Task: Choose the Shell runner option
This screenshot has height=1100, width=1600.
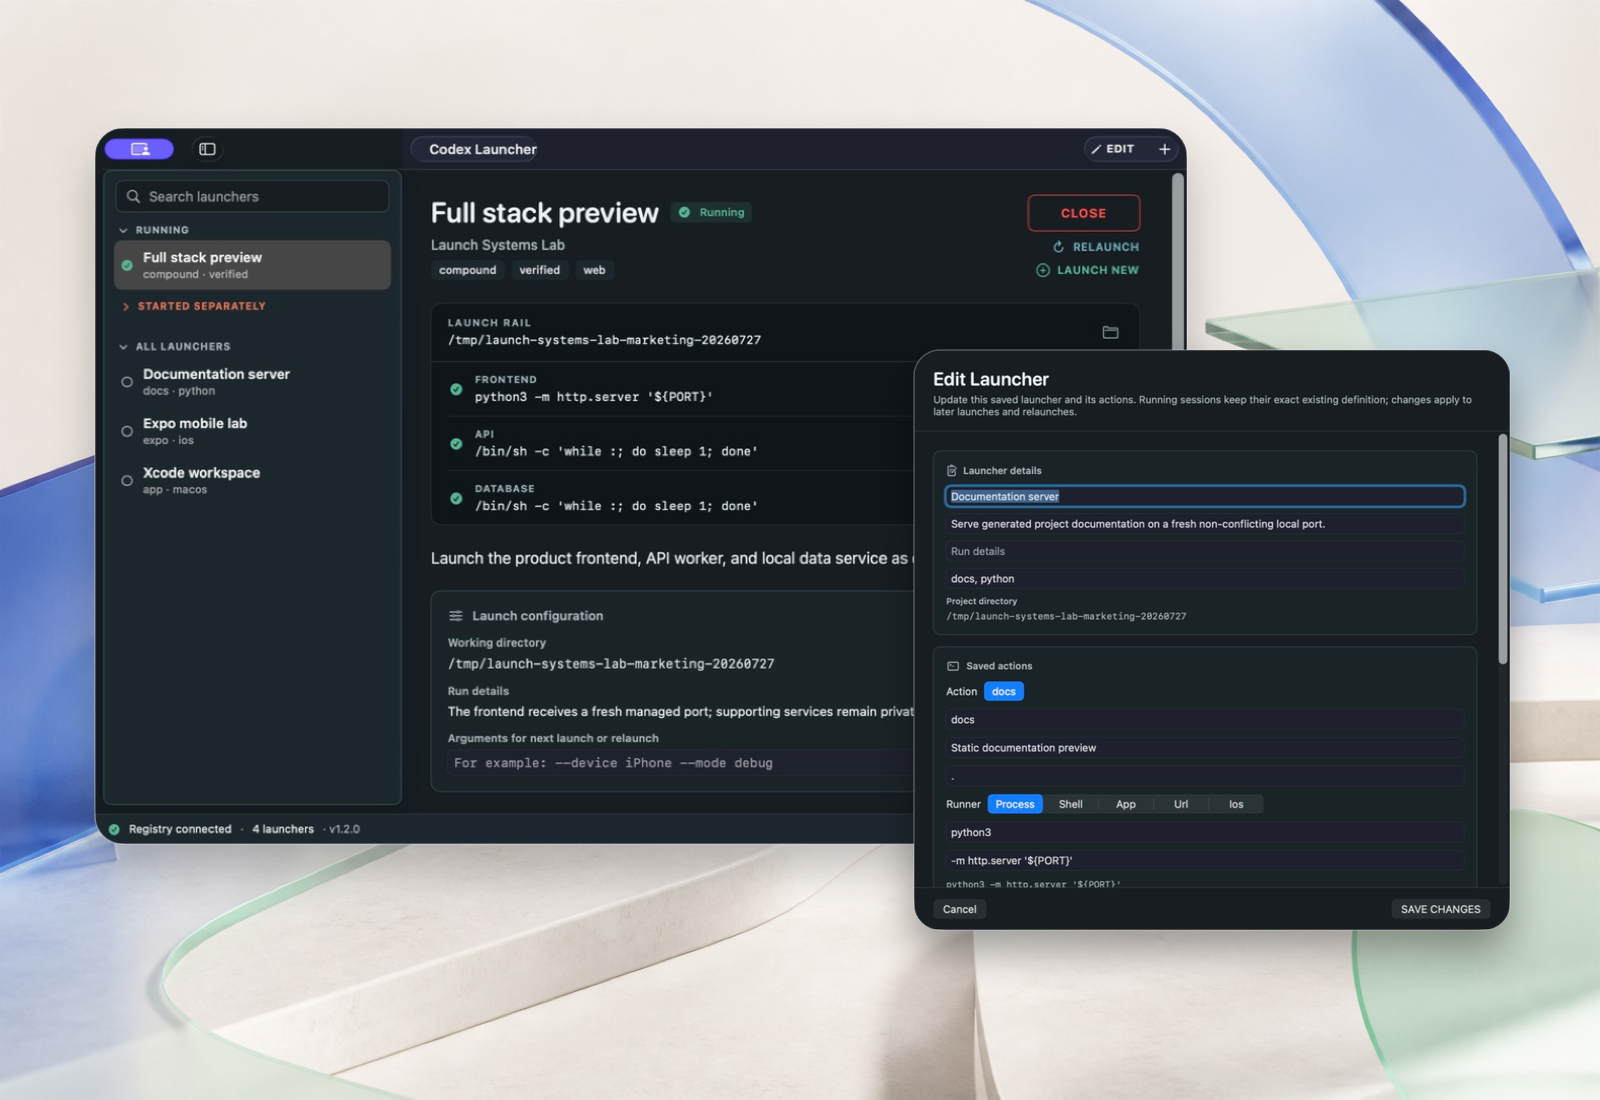Action: 1071,804
